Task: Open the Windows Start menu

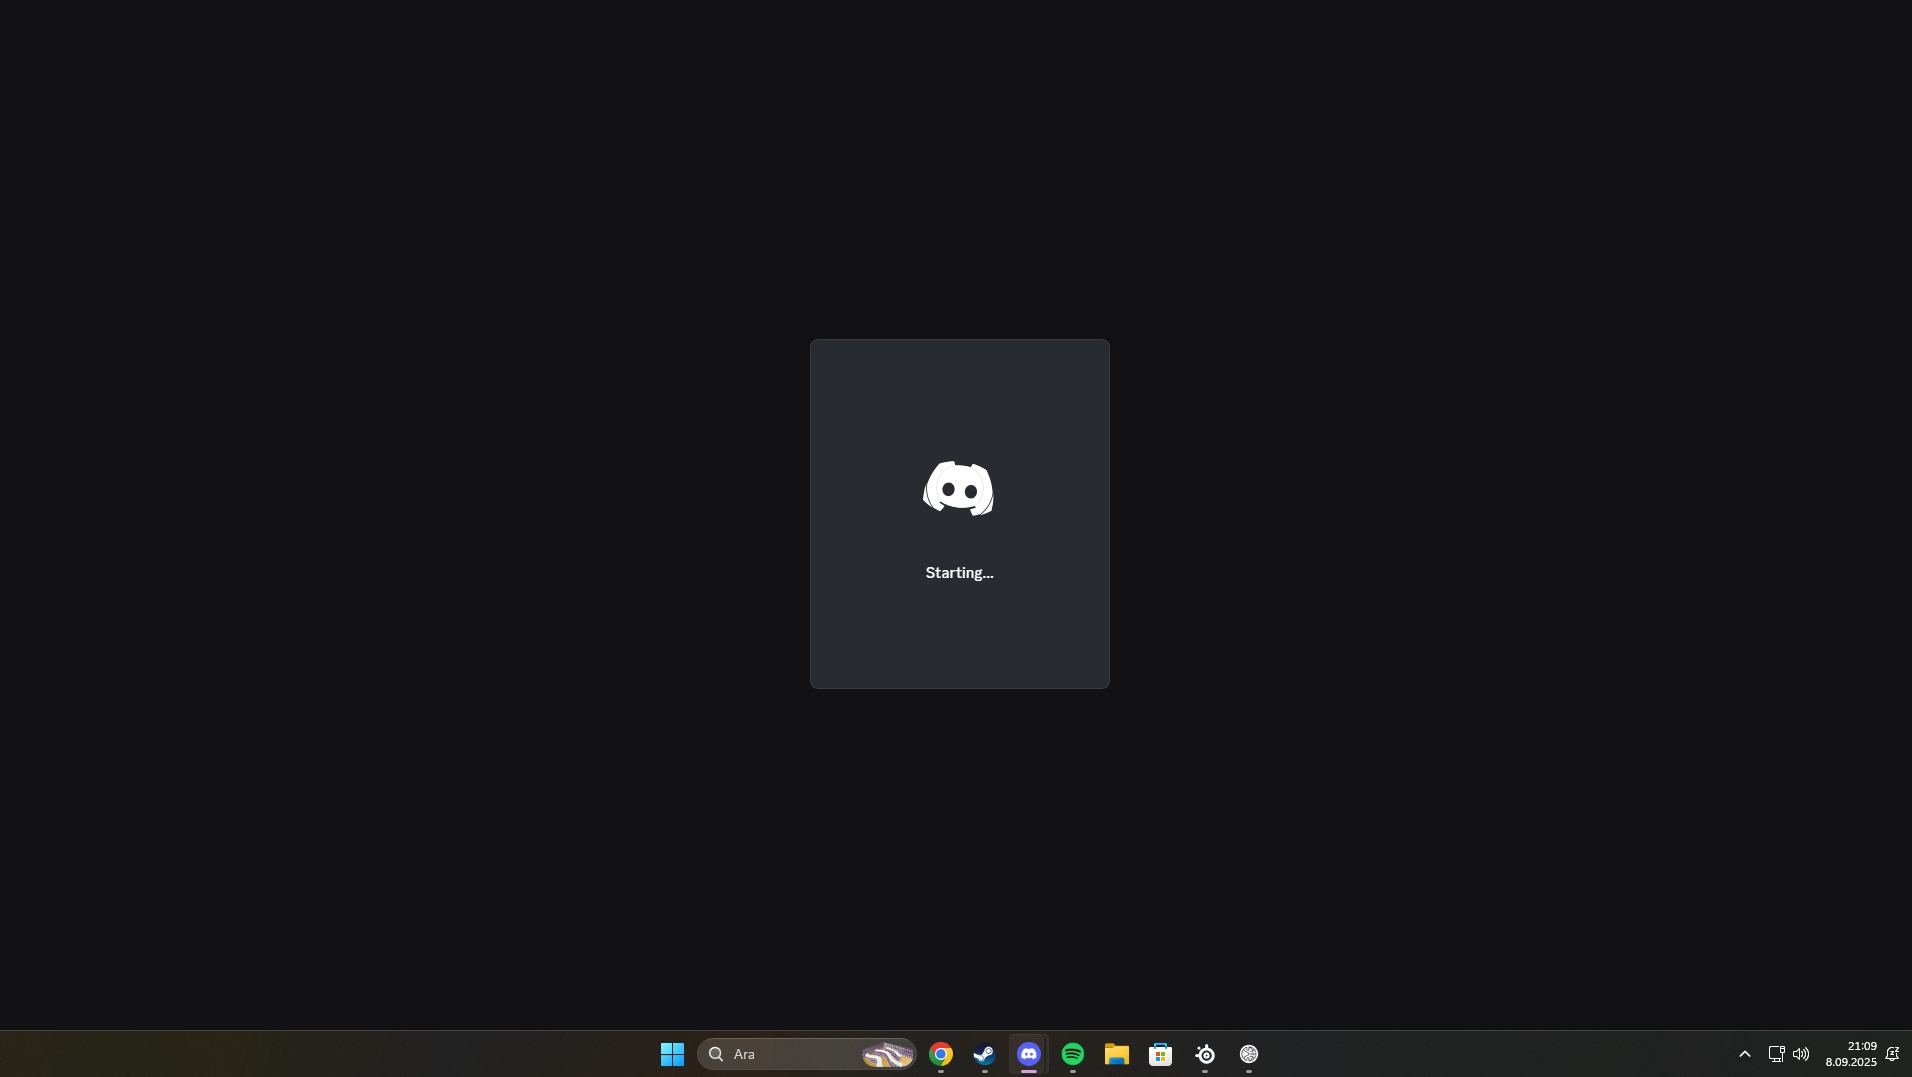Action: pyautogui.click(x=672, y=1054)
